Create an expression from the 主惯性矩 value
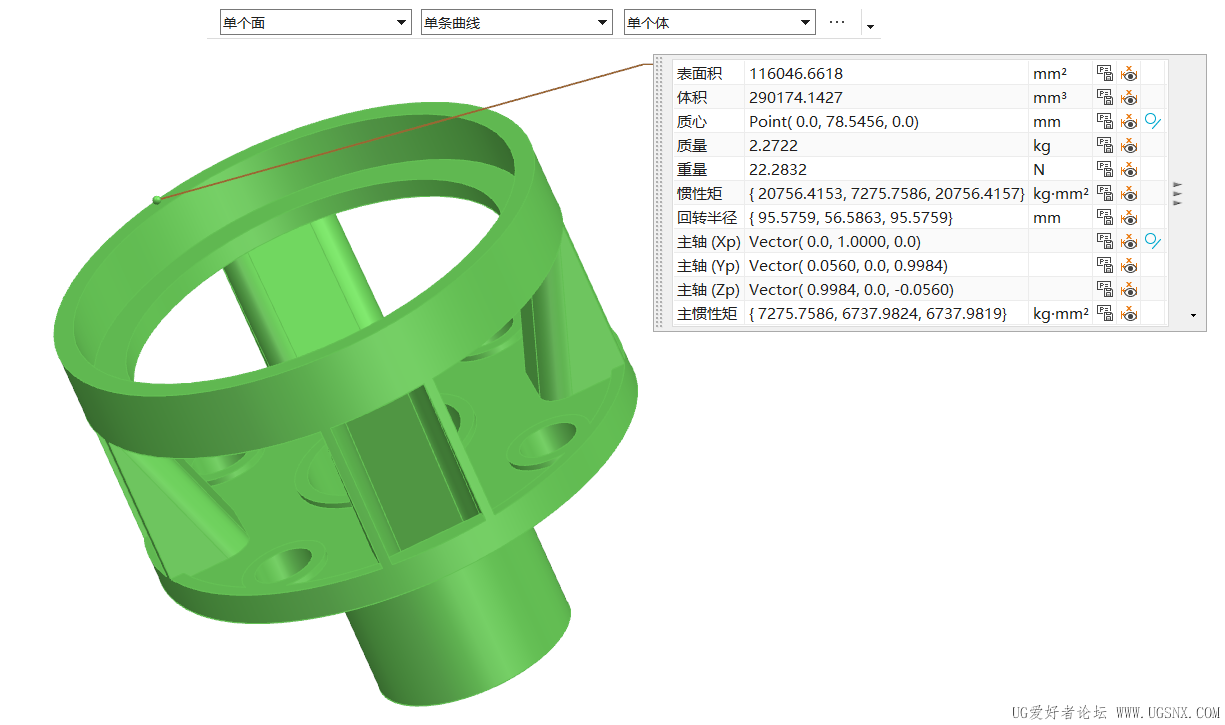The image size is (1225, 725). tap(1105, 313)
